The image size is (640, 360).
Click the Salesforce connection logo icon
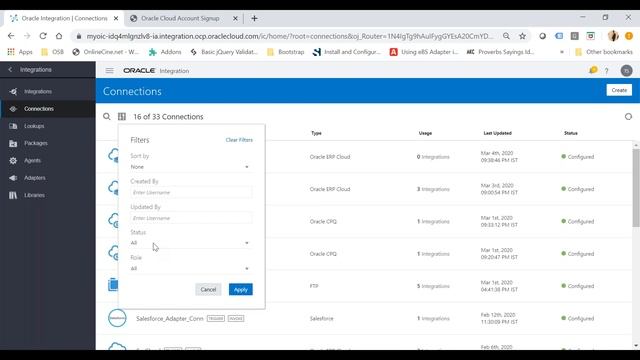coord(117,318)
